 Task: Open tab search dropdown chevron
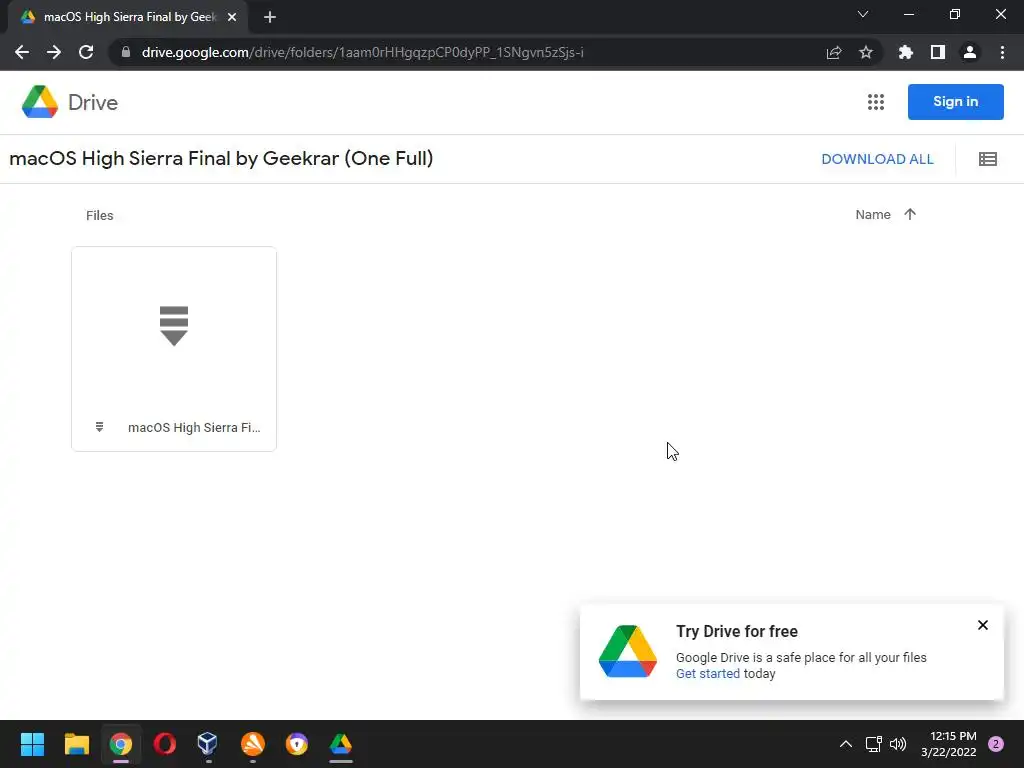tap(863, 14)
